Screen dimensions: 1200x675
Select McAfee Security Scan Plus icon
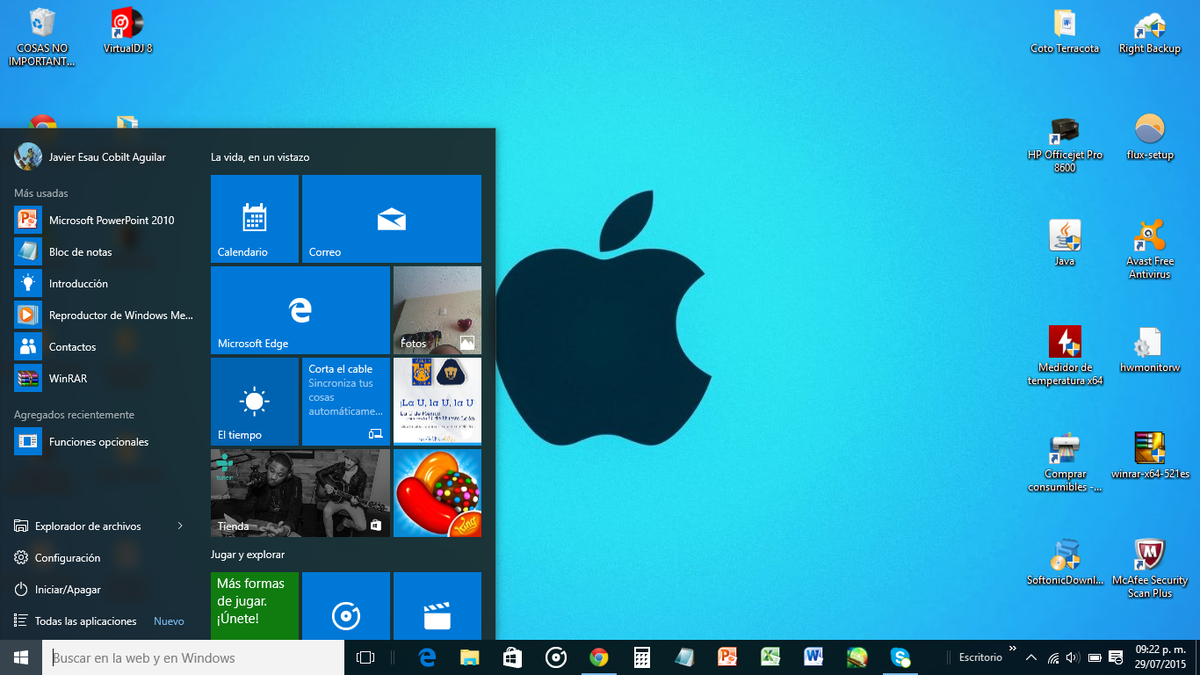(x=1150, y=569)
